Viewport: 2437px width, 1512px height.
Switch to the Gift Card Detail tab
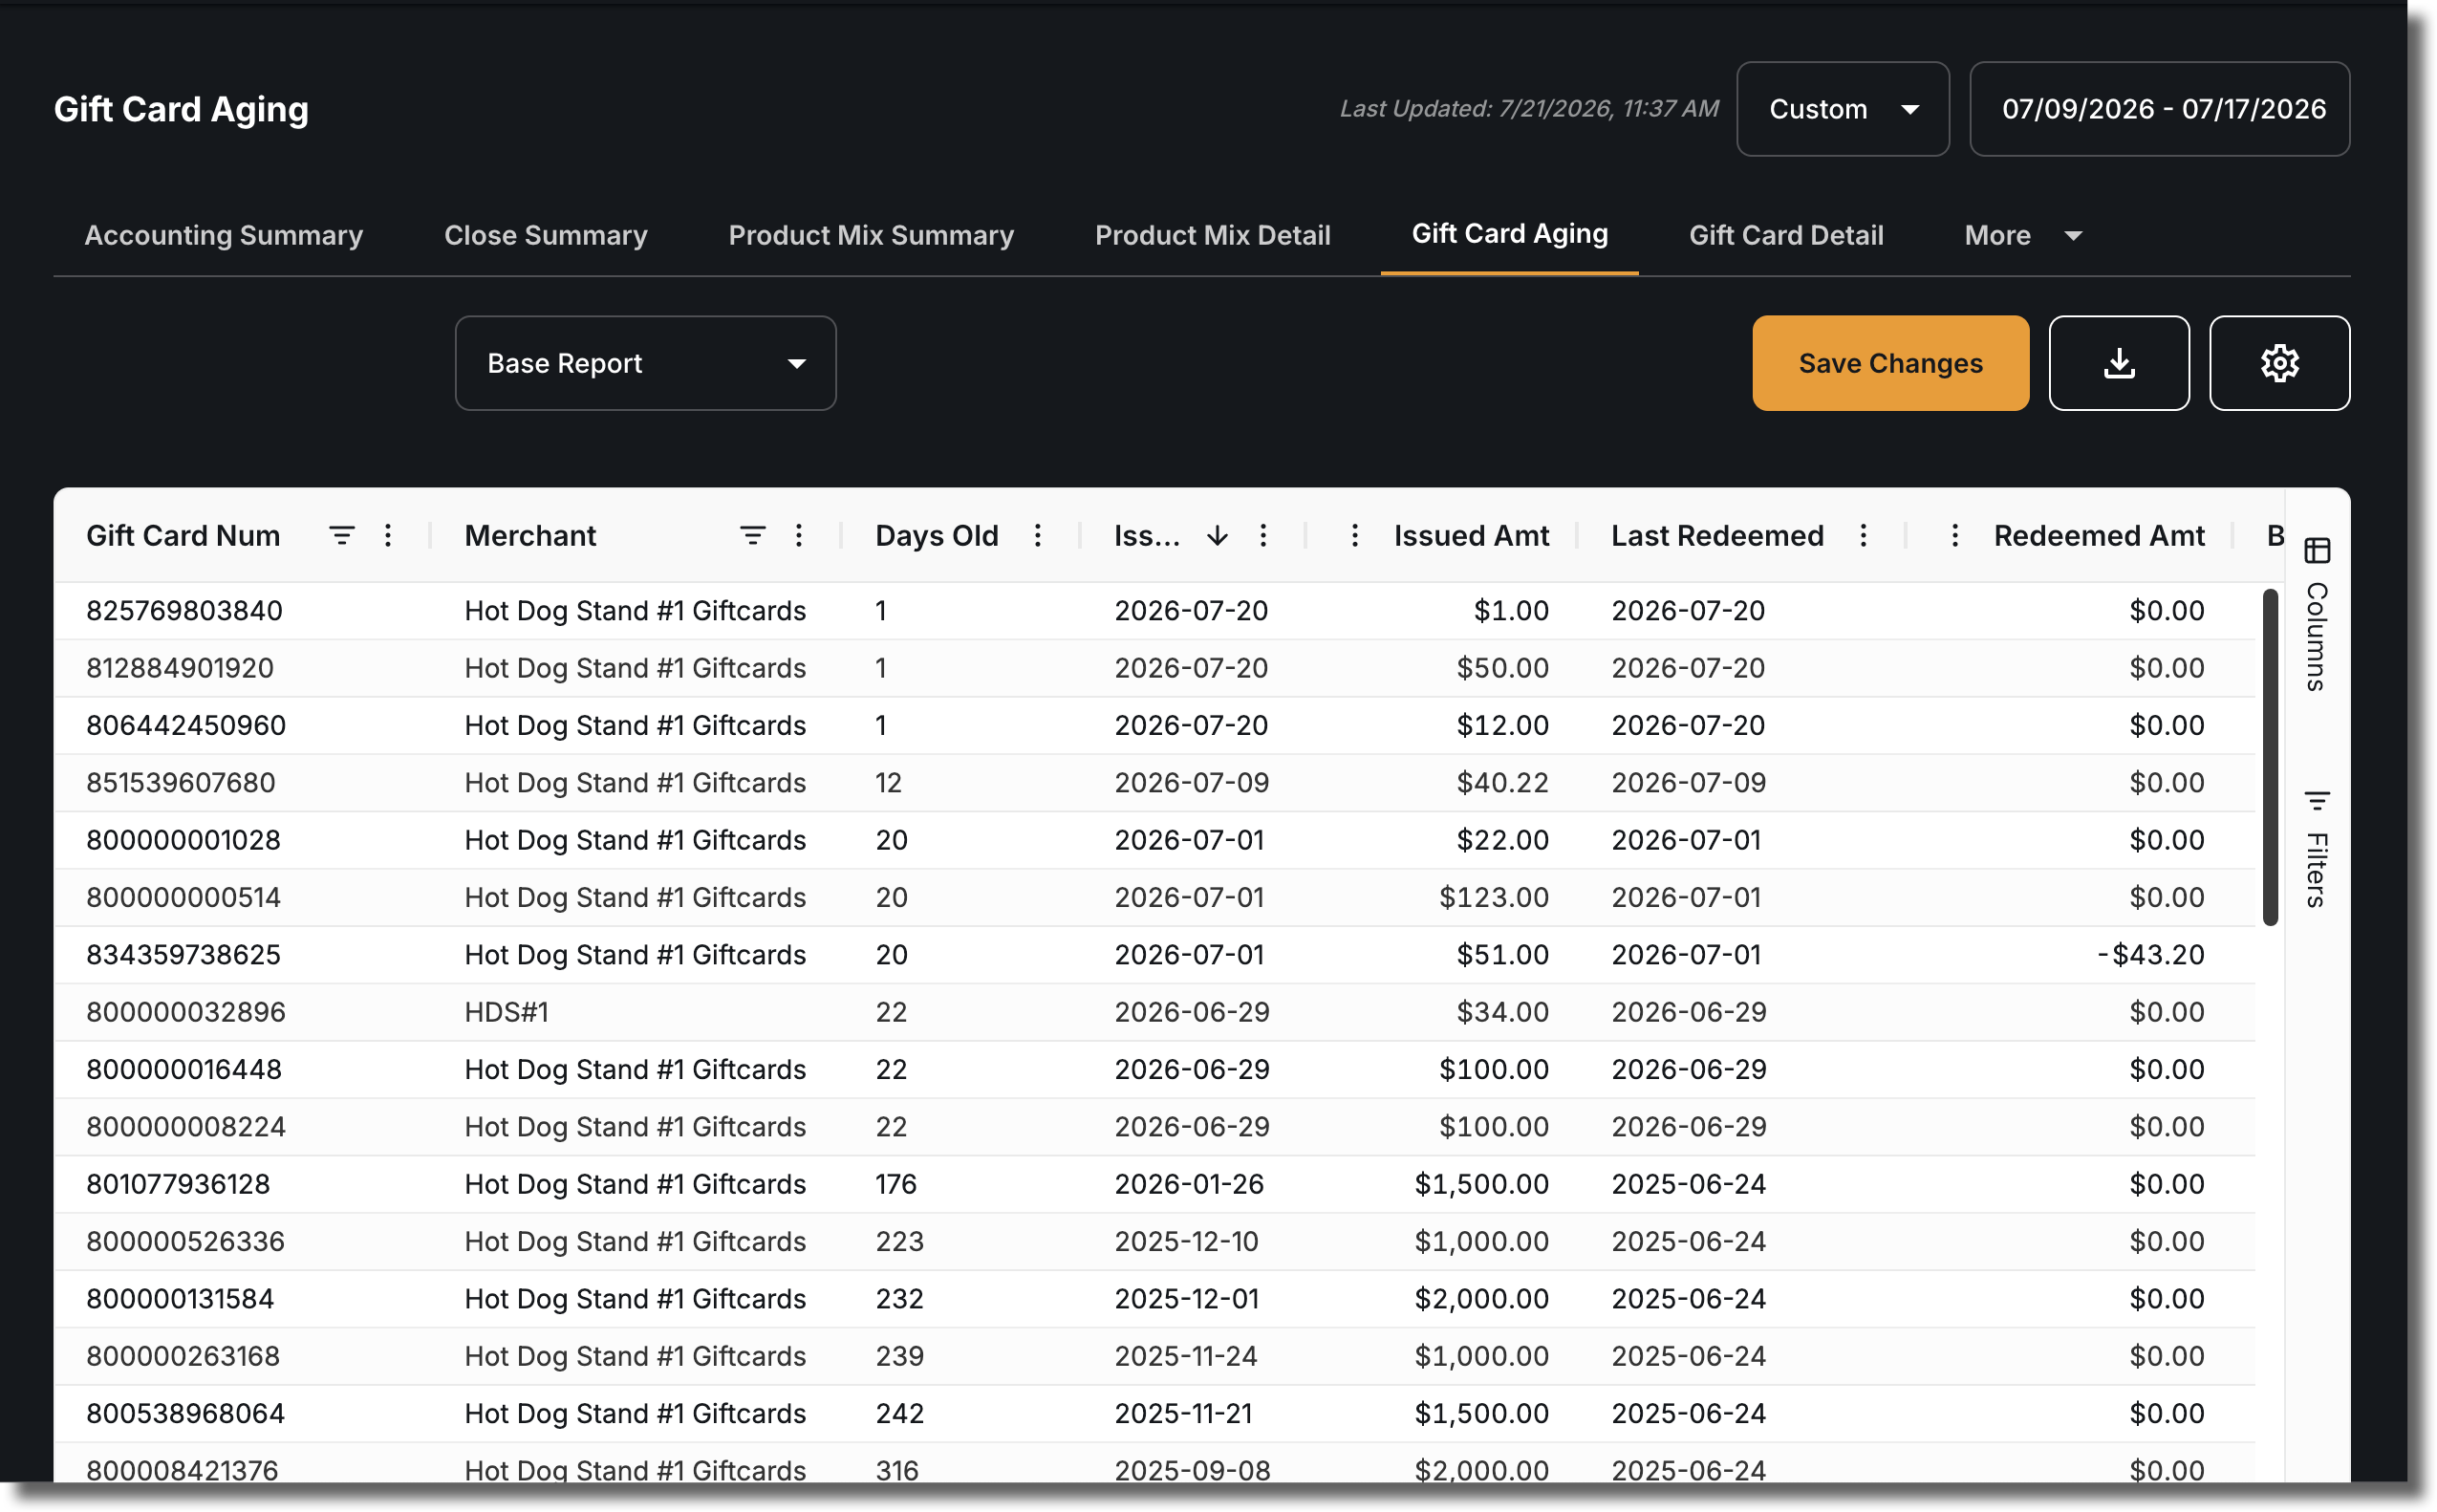click(1786, 236)
